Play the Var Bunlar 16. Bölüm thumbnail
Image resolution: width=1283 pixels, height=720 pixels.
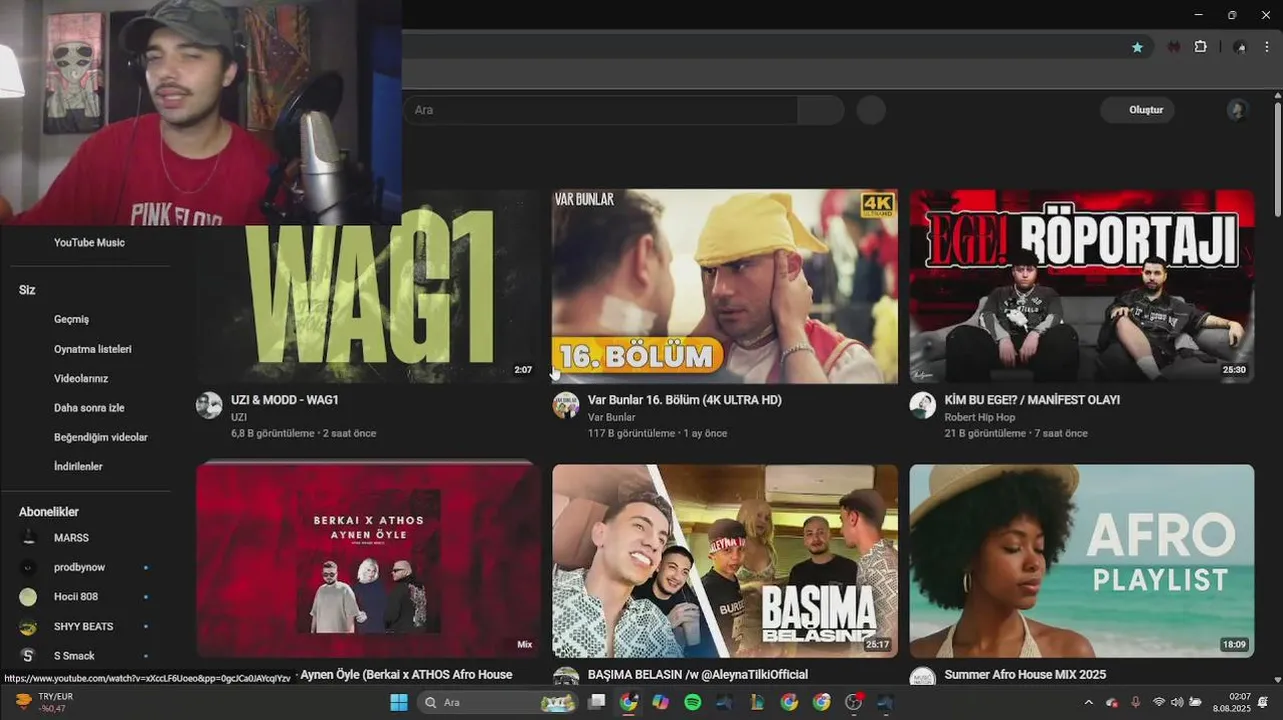click(x=725, y=286)
